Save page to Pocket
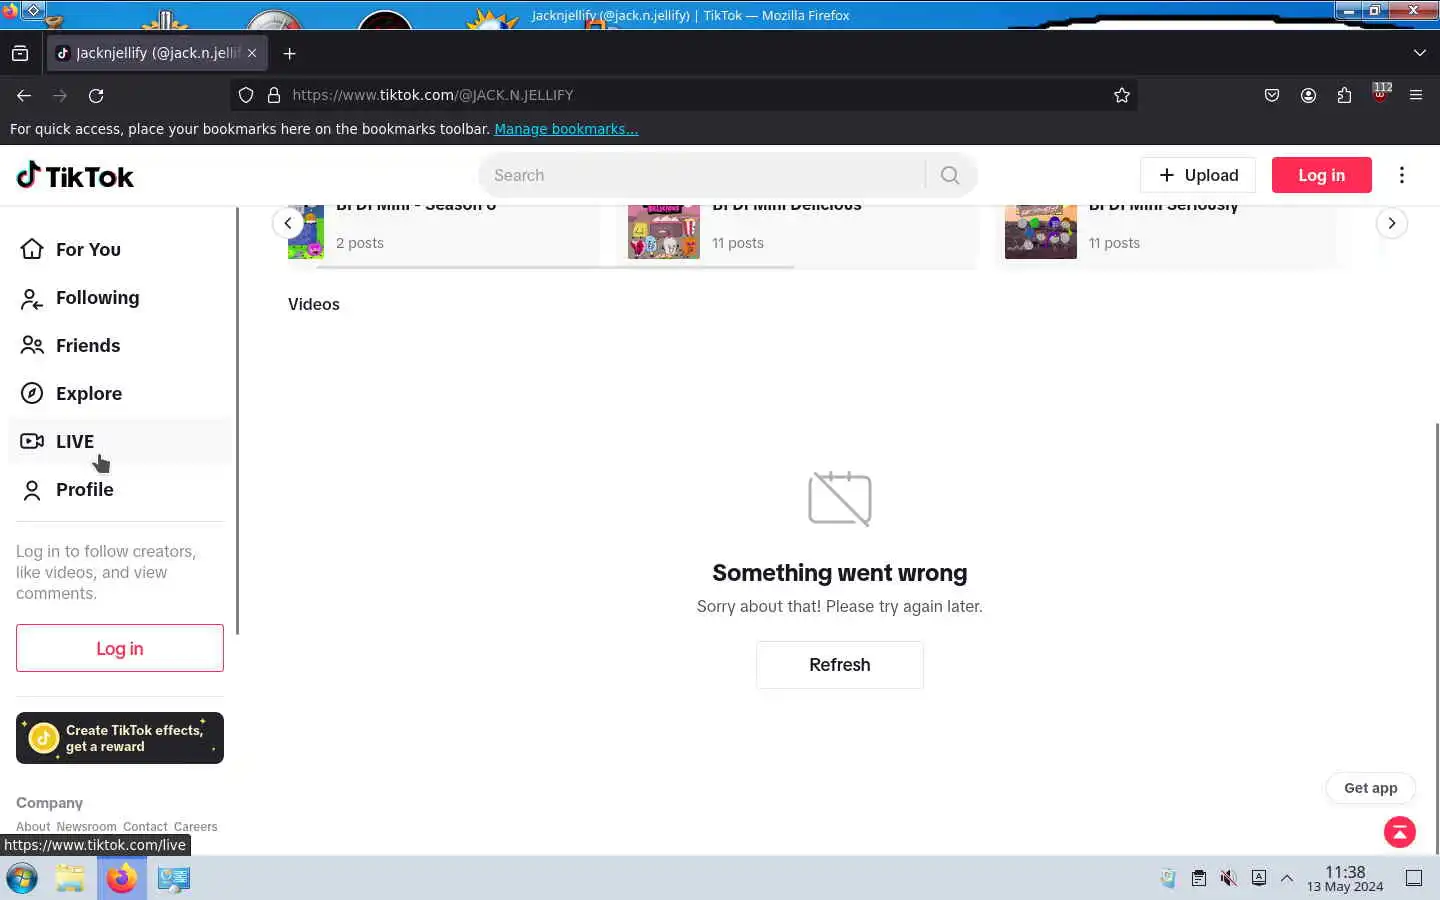1440x900 pixels. [1272, 95]
